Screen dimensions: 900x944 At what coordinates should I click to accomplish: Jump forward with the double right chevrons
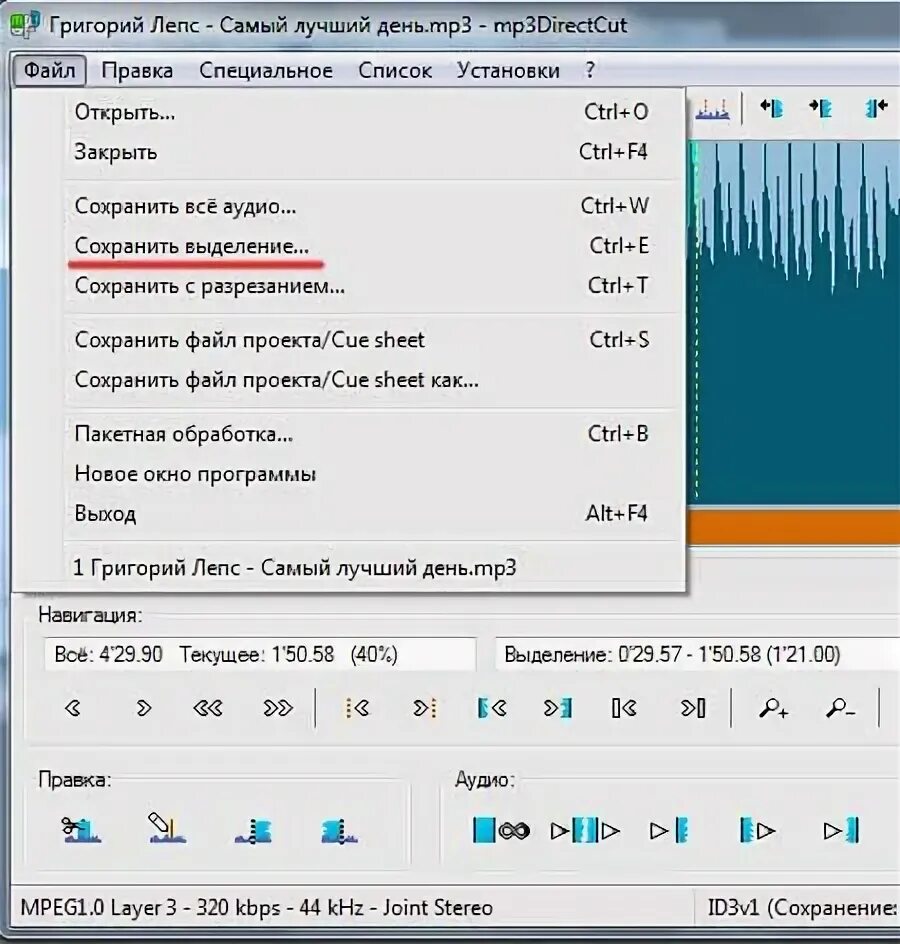(278, 708)
